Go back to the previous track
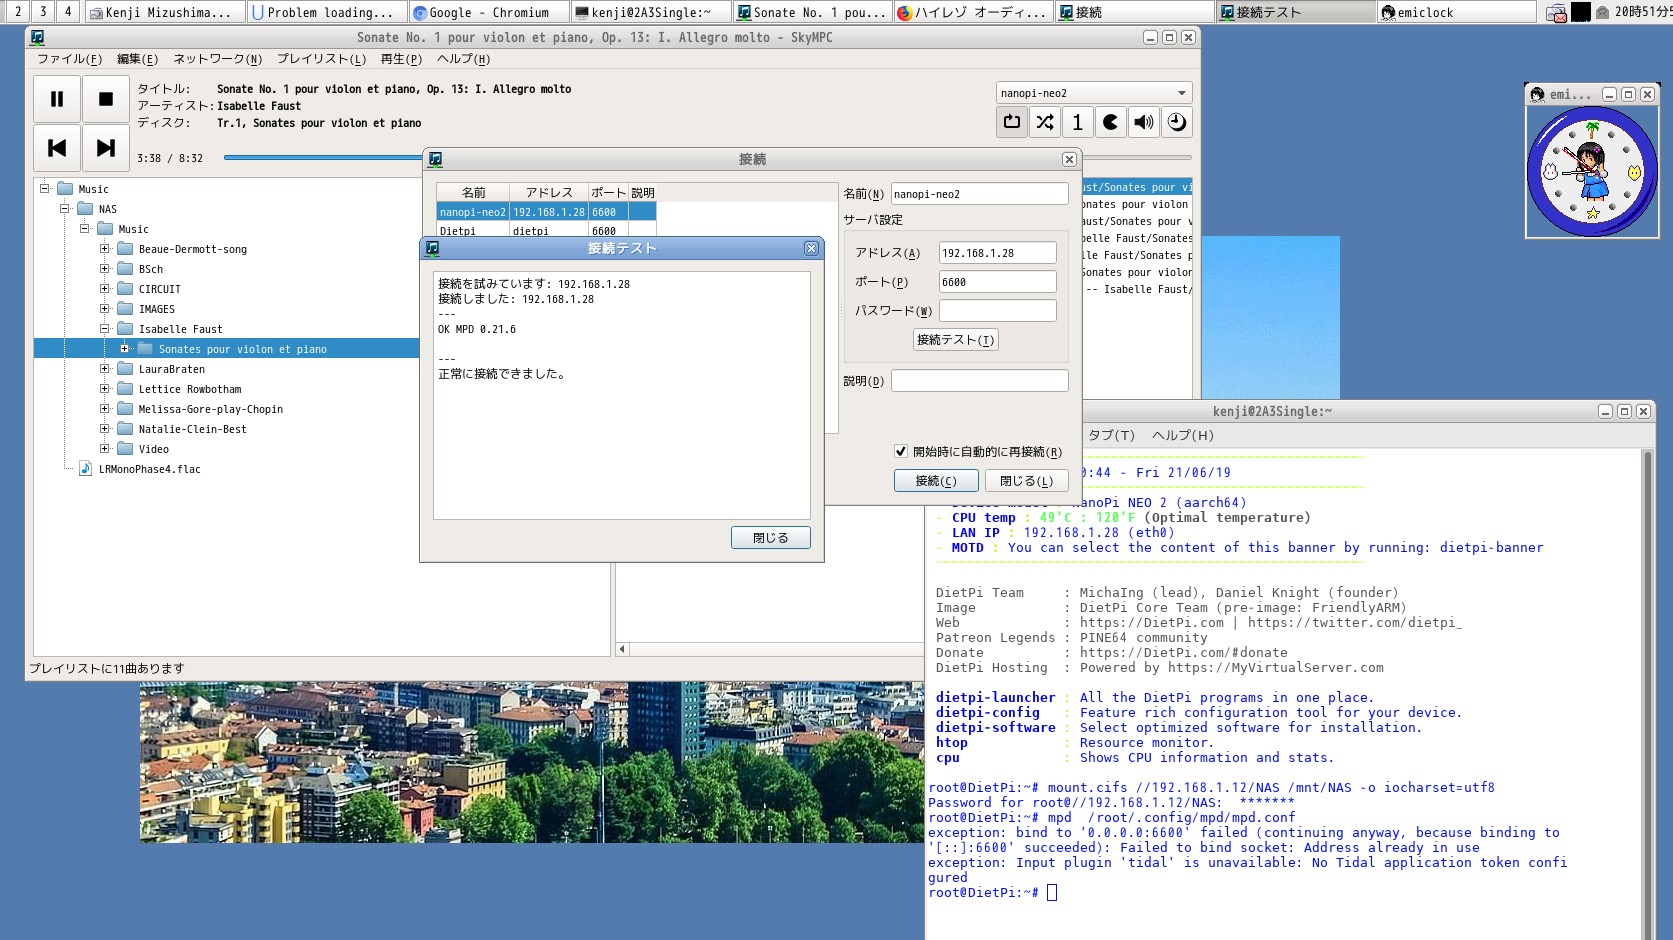This screenshot has height=940, width=1673. [57, 148]
